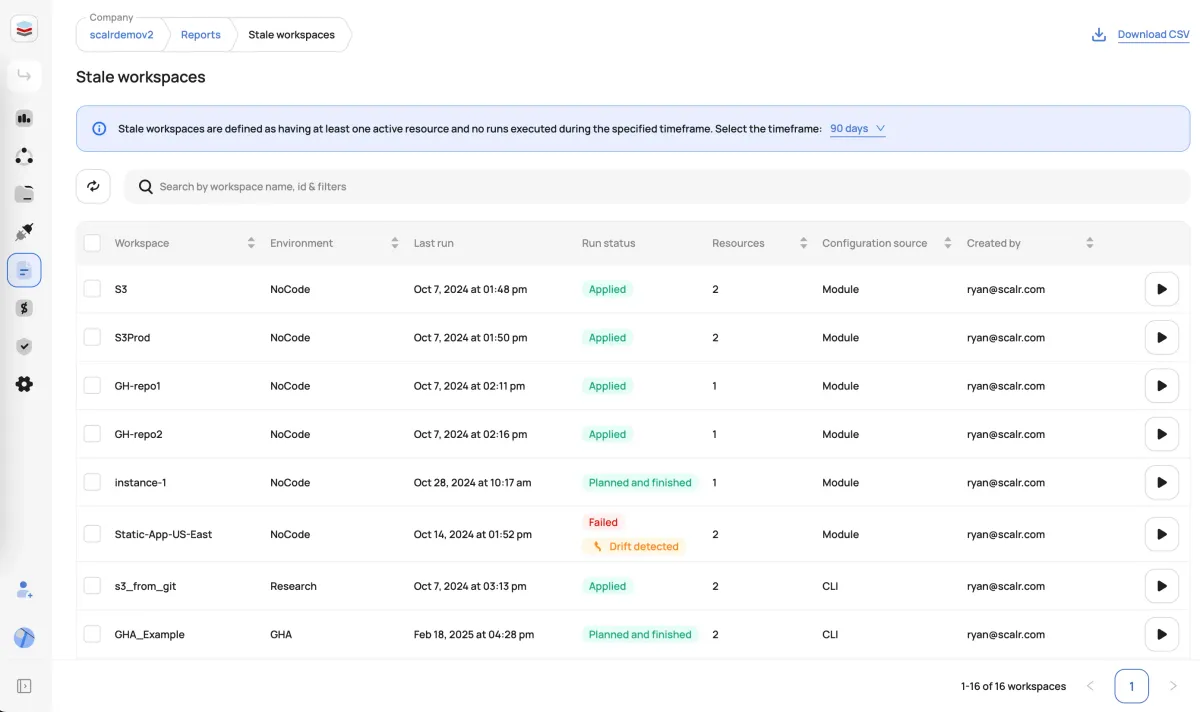
Task: Select the environments cluster icon in sidebar
Action: coord(24,155)
